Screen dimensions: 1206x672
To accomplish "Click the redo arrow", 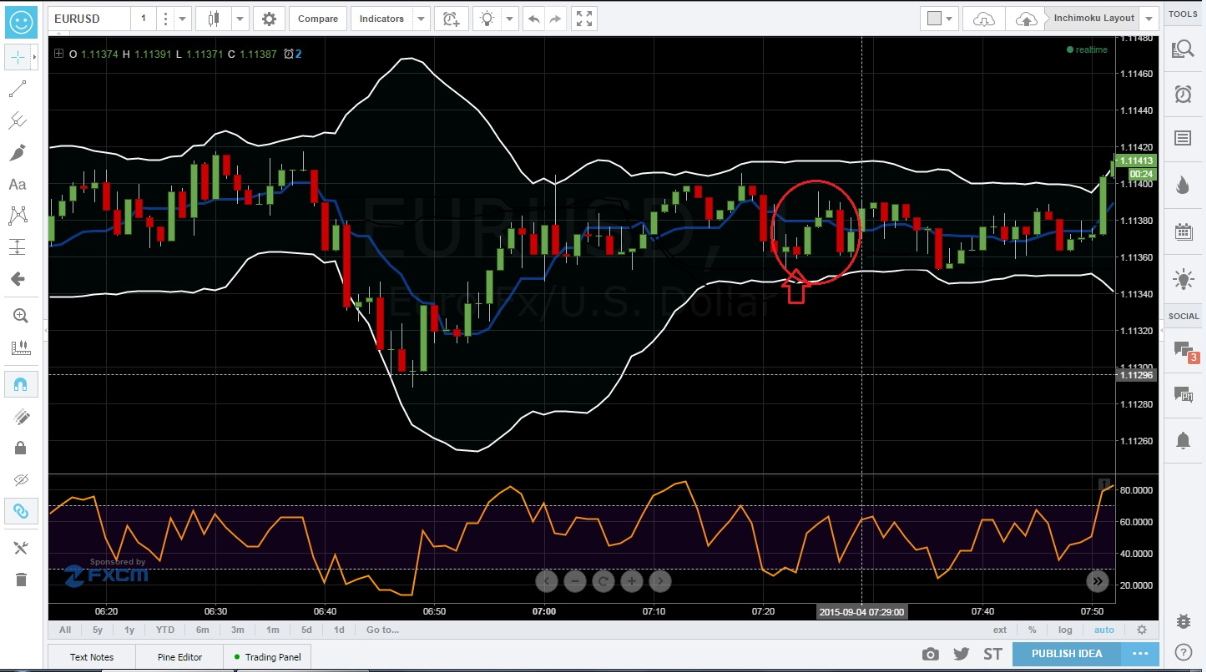I will click(557, 18).
